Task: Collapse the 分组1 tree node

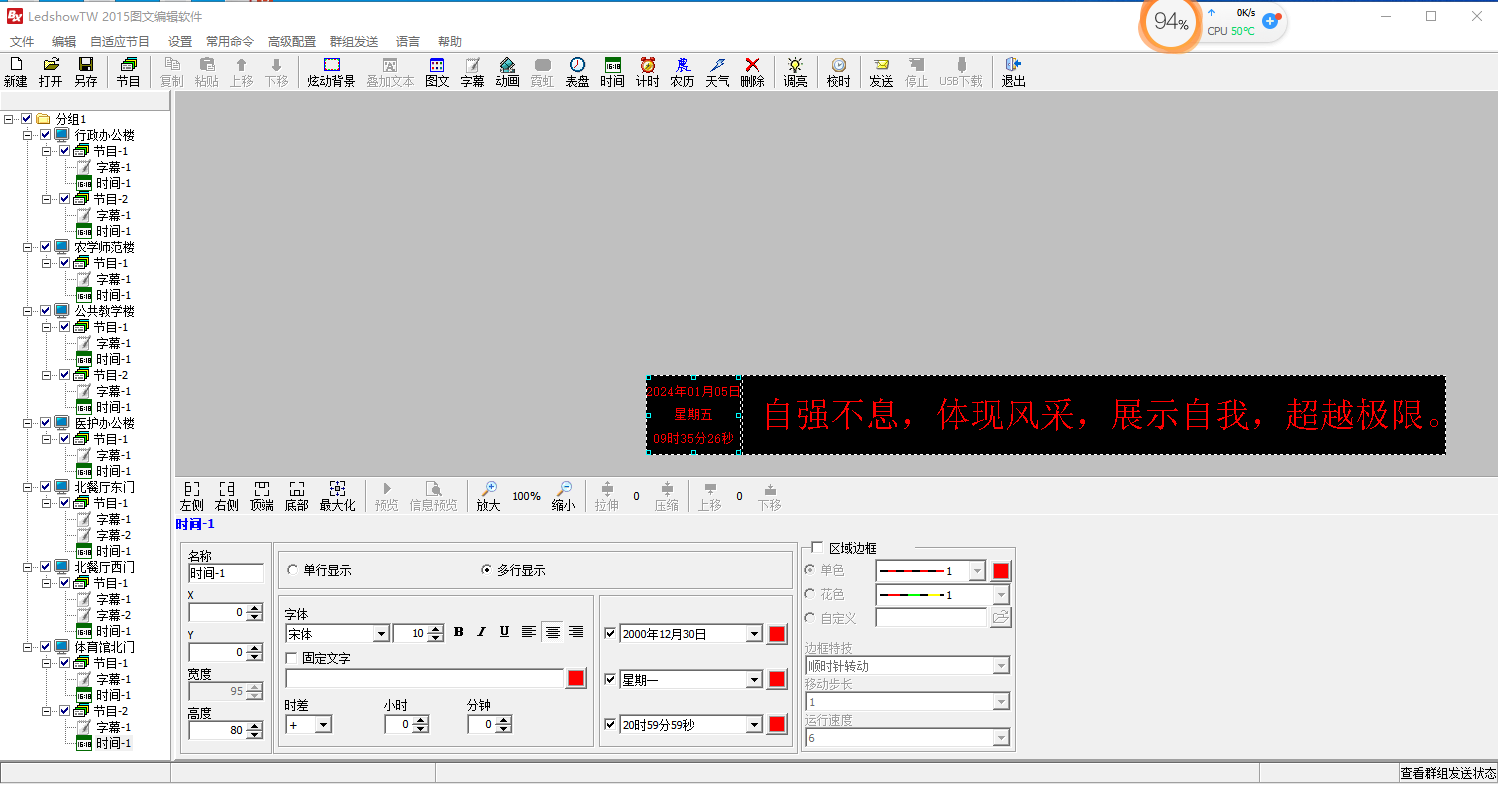Action: (x=9, y=118)
